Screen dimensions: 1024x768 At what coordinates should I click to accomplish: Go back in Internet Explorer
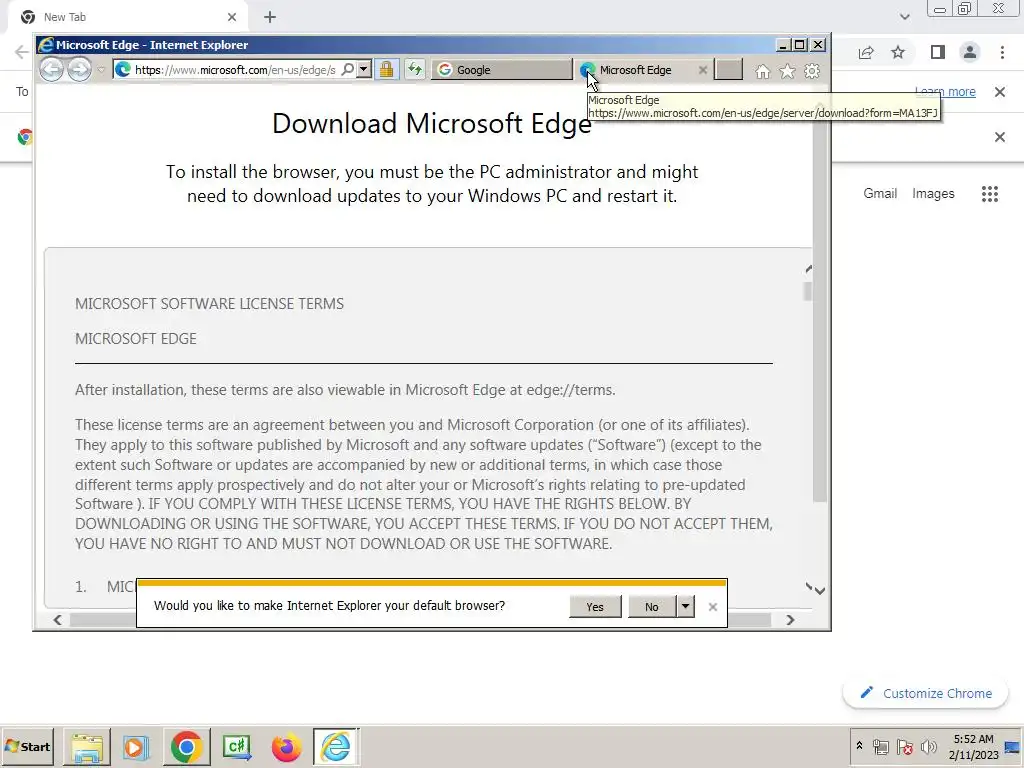coord(51,69)
